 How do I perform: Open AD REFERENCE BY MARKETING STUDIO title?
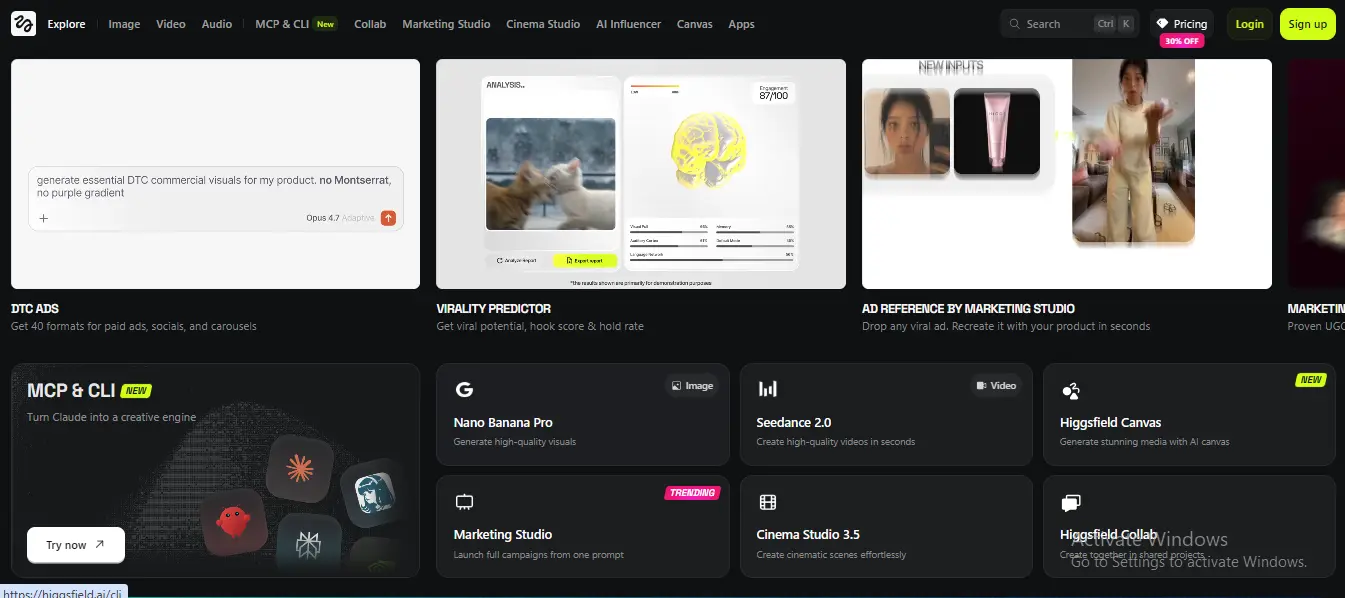[x=968, y=309]
